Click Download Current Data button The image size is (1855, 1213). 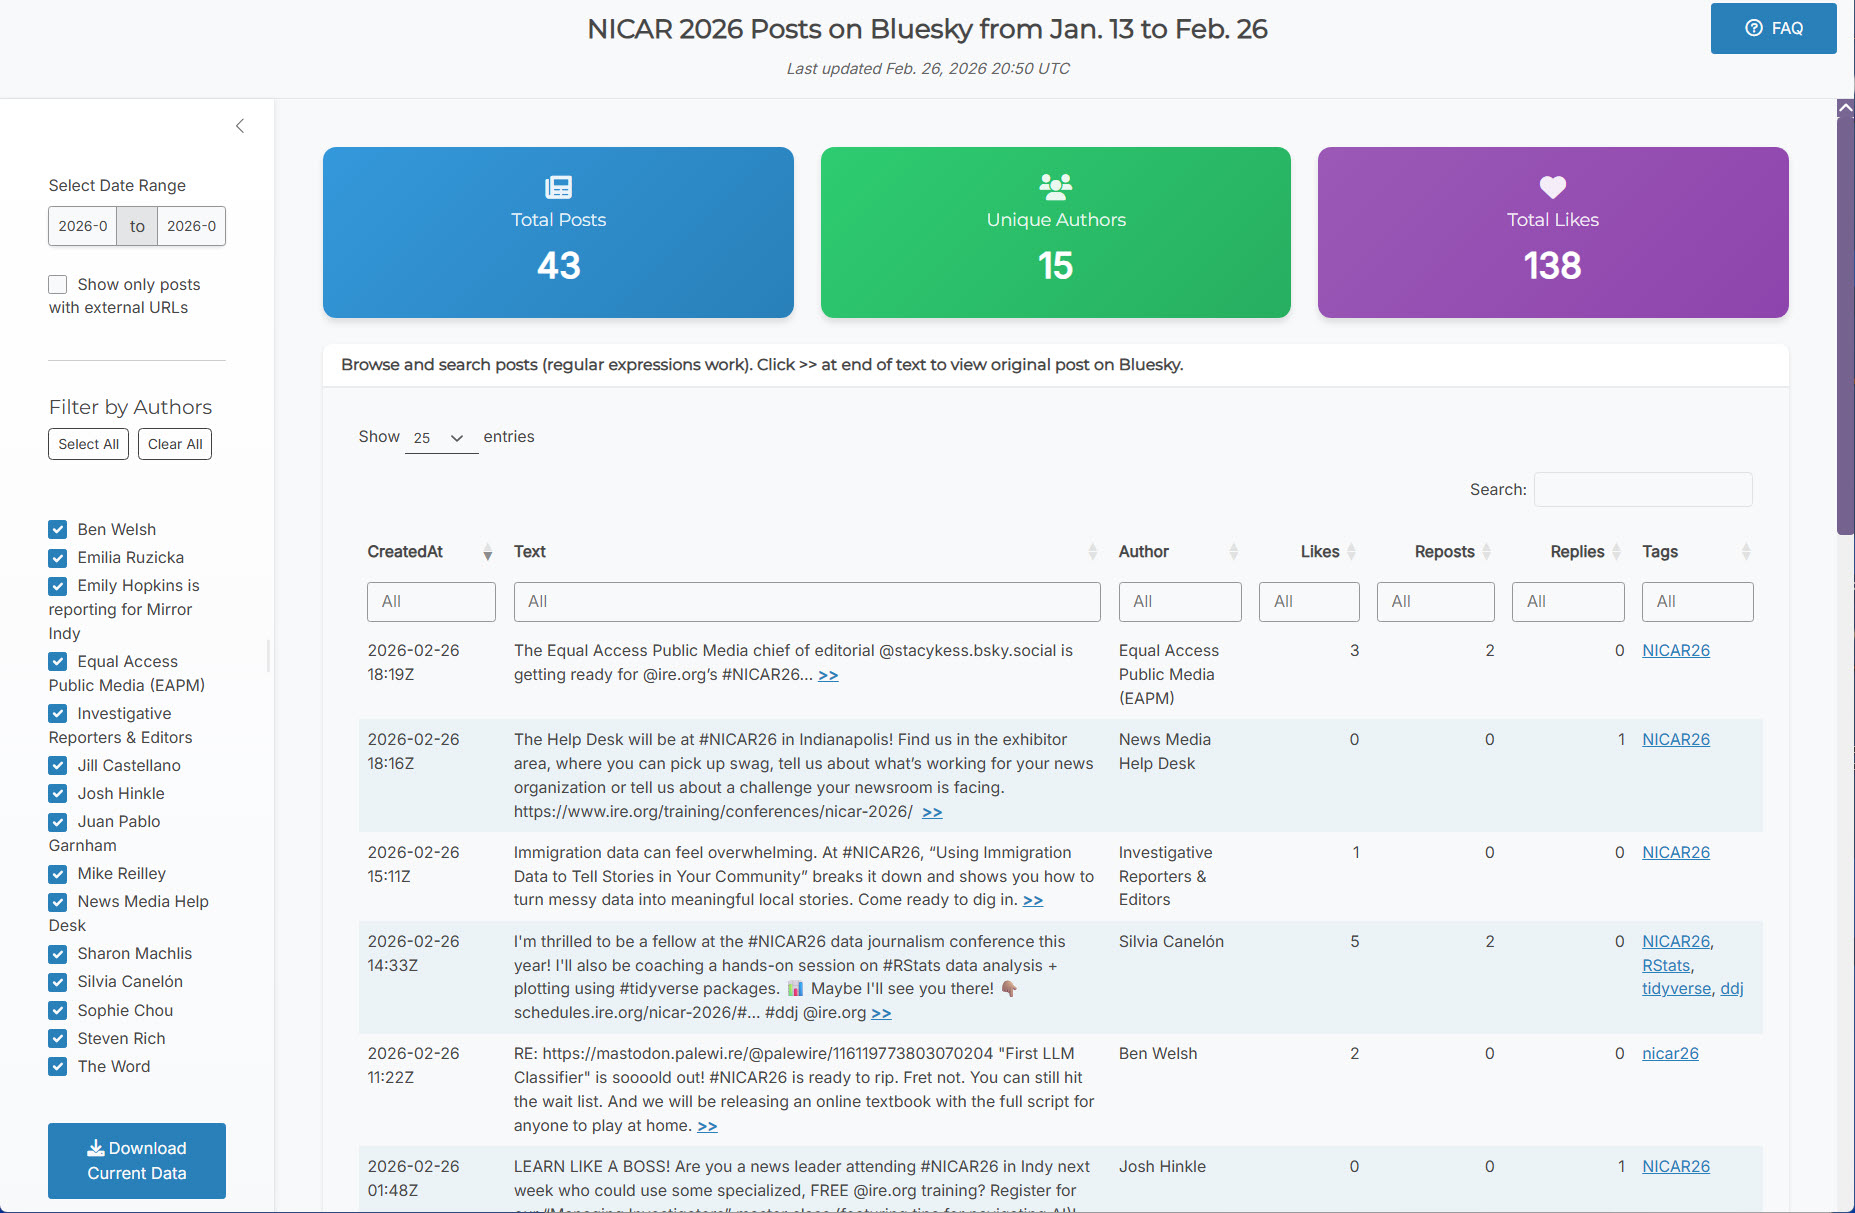(x=137, y=1160)
